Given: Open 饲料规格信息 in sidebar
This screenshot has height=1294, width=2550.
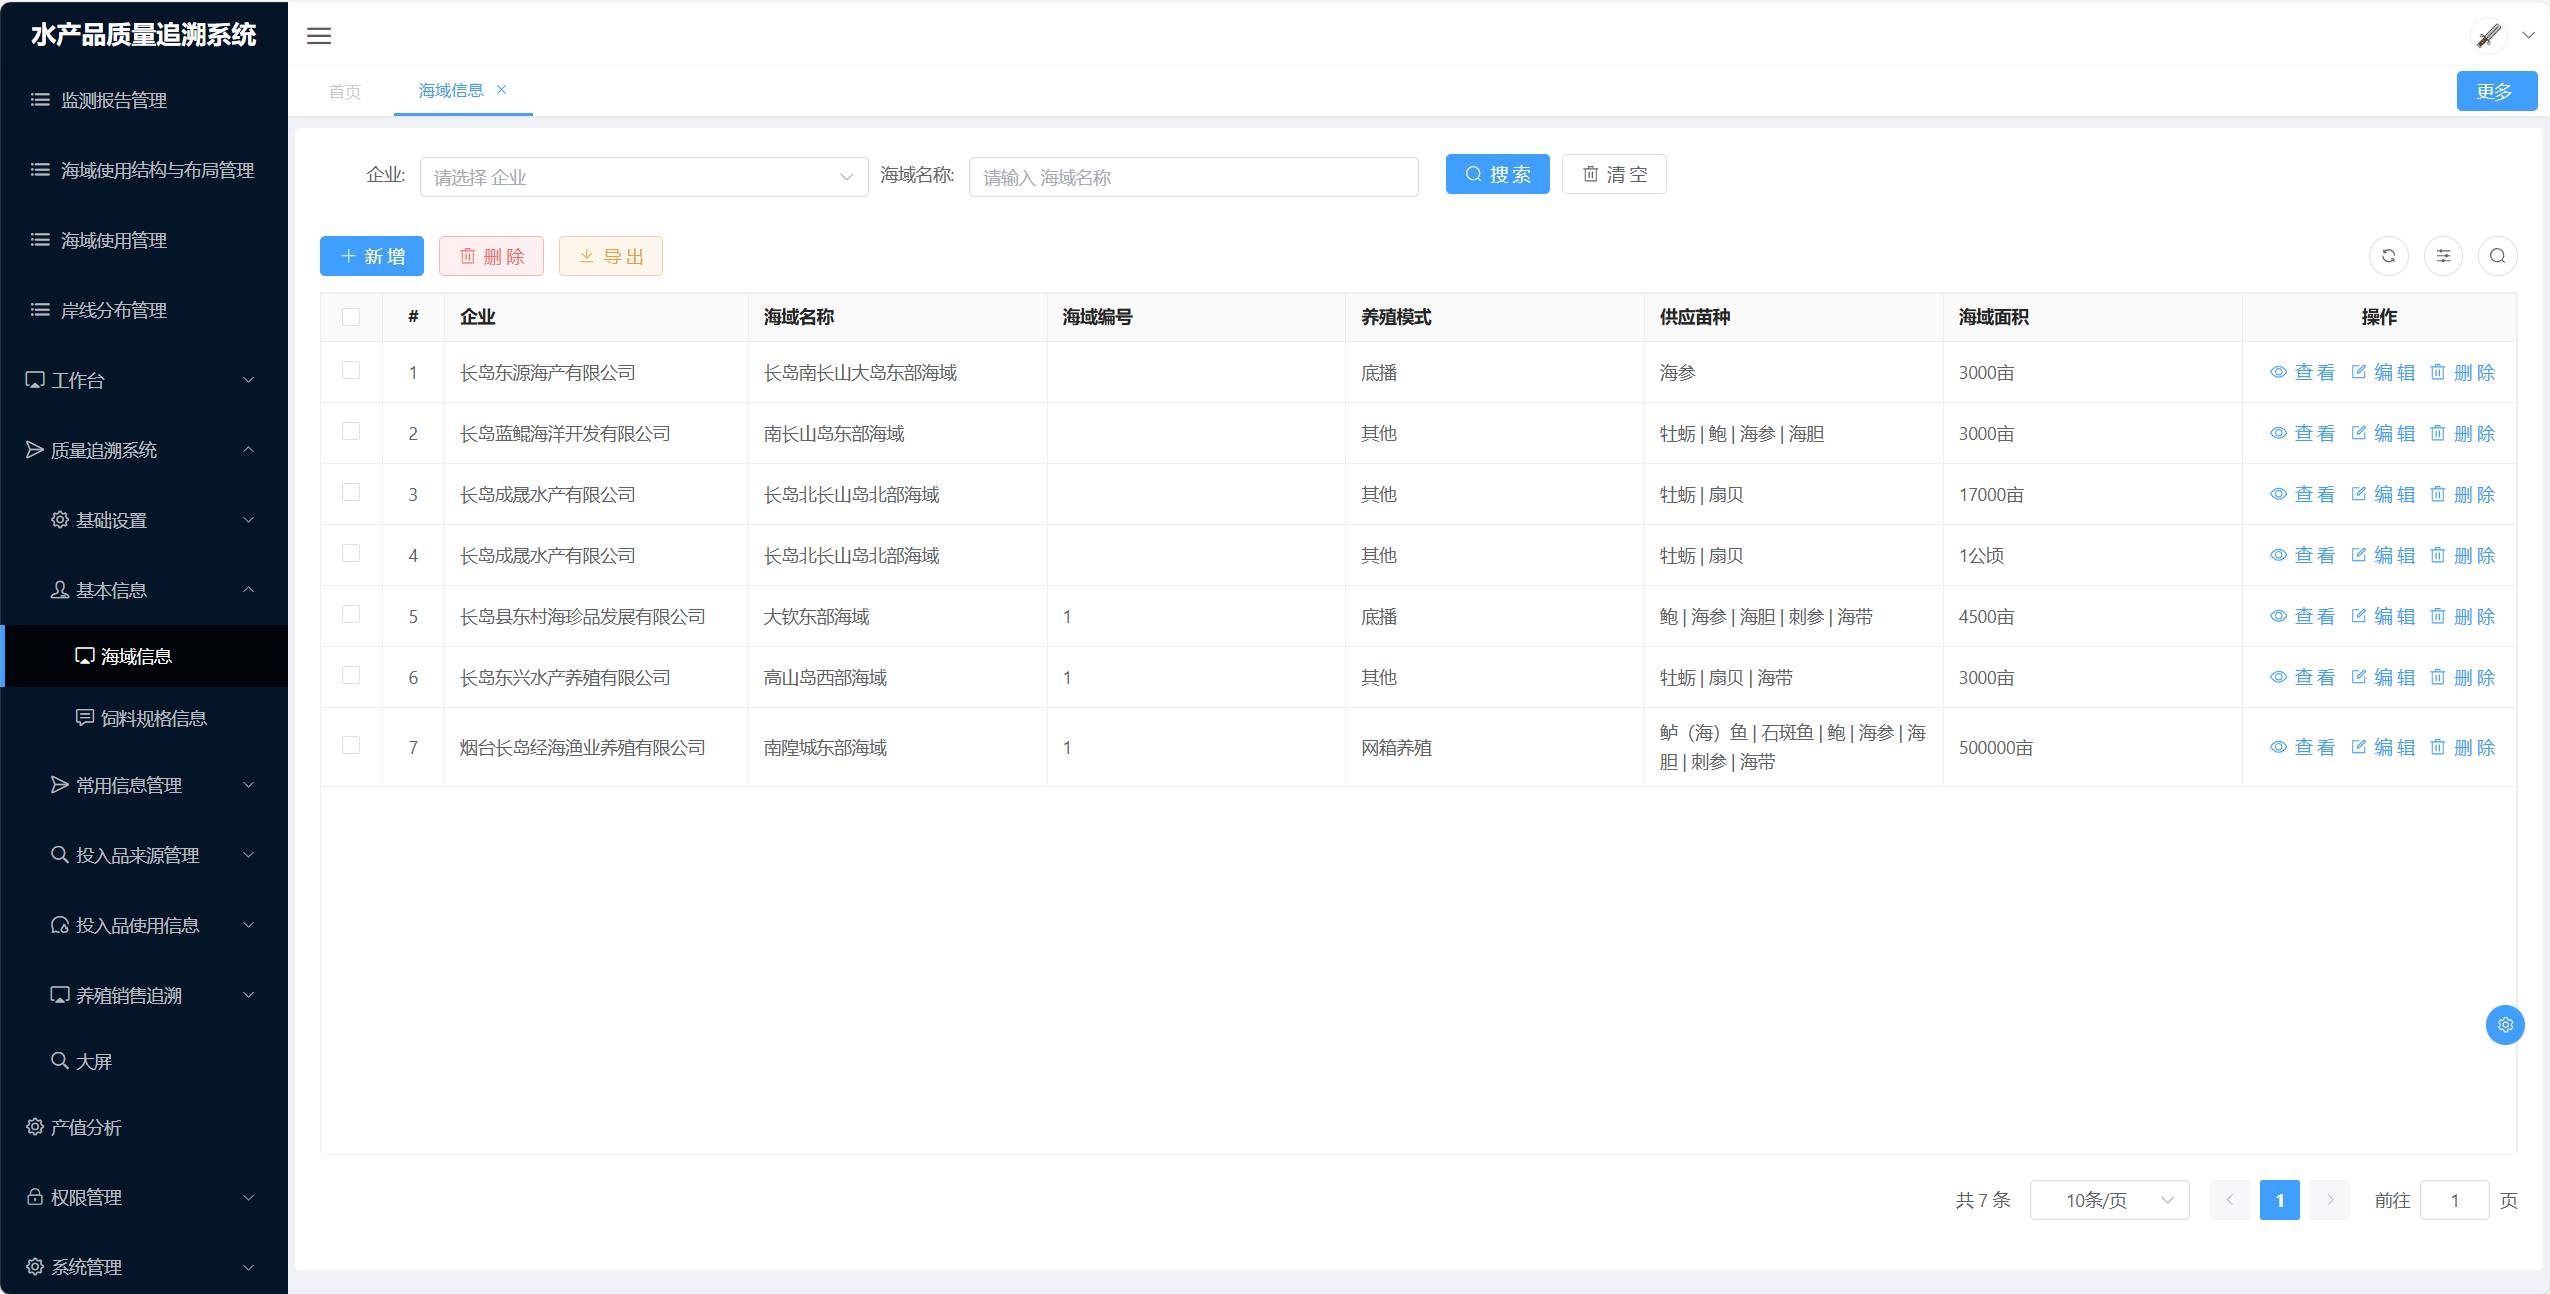Looking at the screenshot, I should (153, 718).
